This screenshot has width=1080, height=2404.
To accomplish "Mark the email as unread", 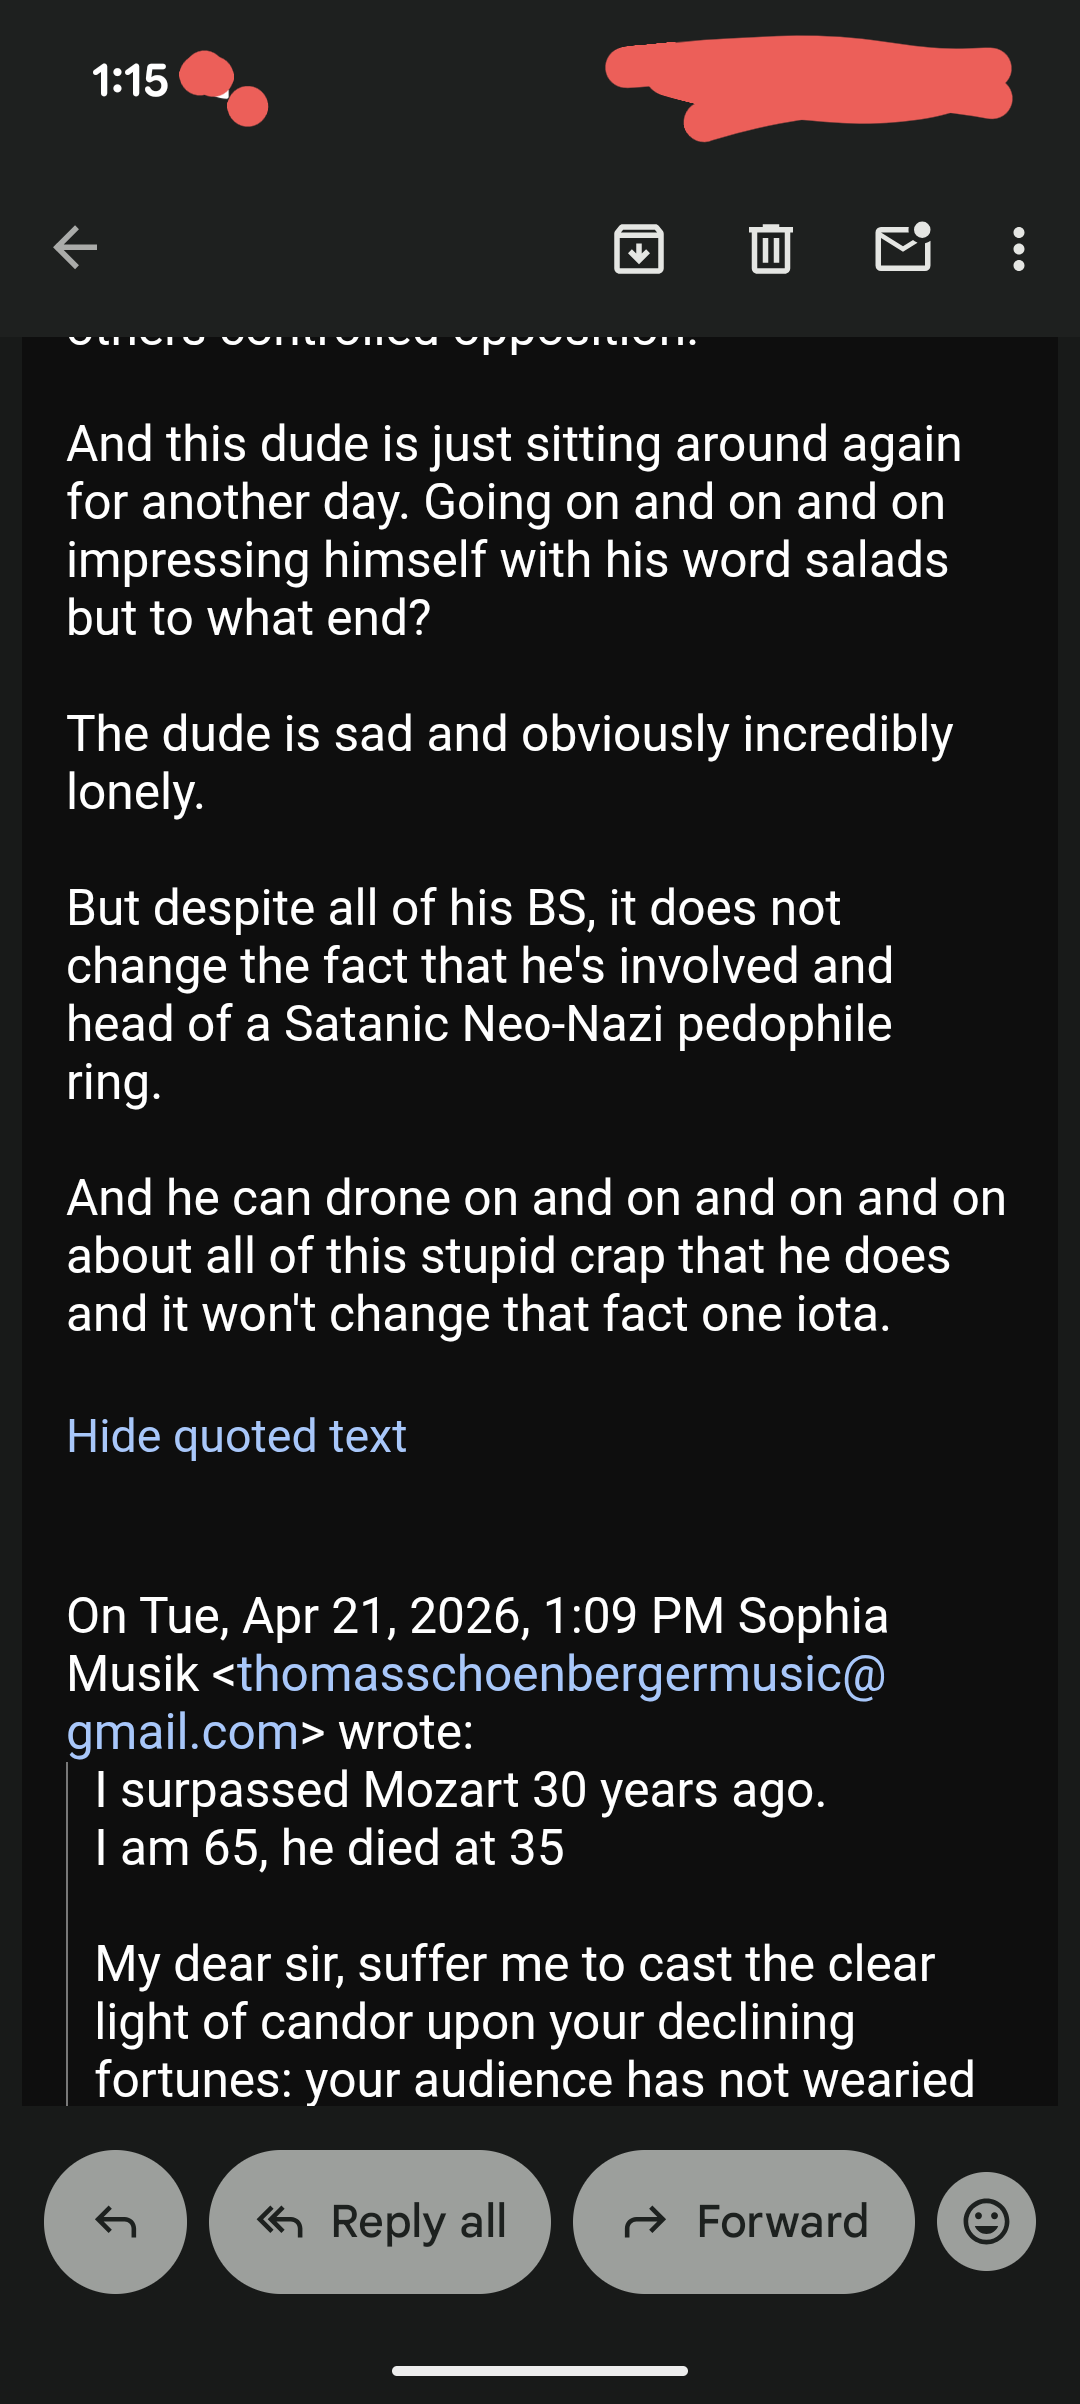I will click(903, 248).
